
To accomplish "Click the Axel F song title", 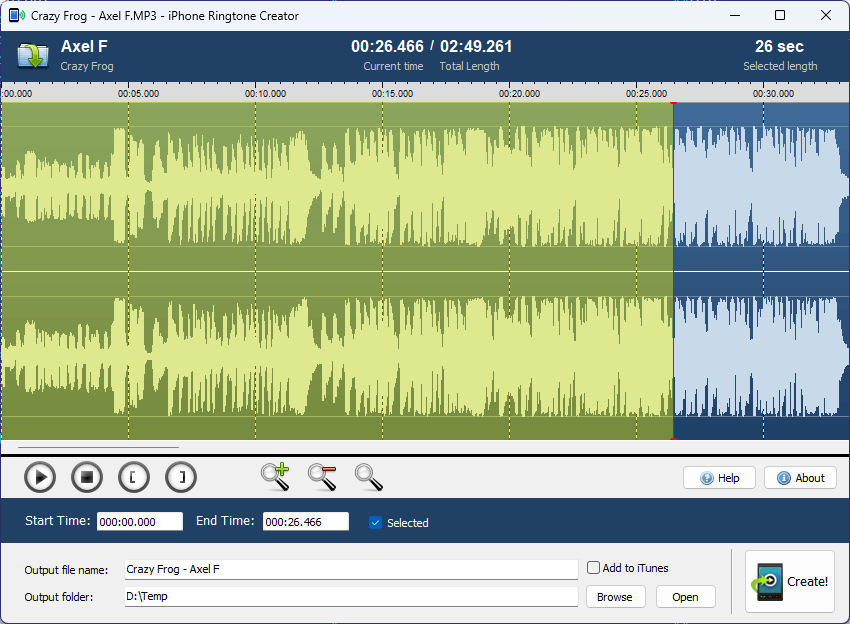I will click(x=84, y=47).
